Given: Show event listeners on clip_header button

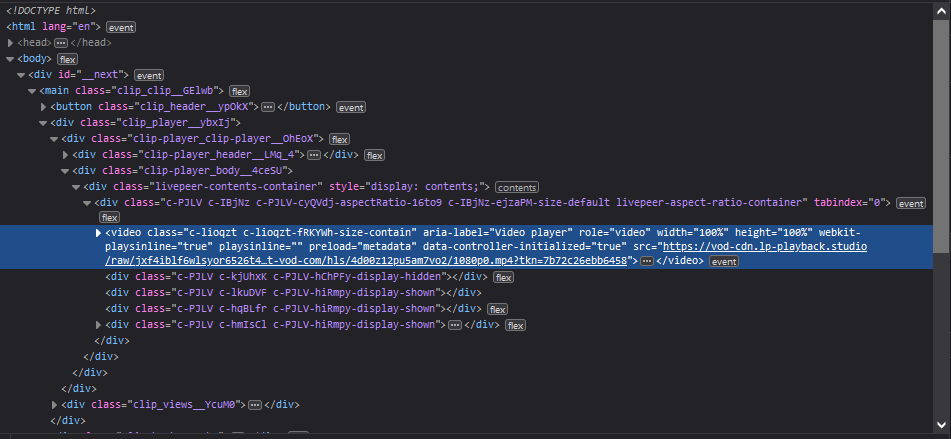Looking at the screenshot, I should (351, 107).
